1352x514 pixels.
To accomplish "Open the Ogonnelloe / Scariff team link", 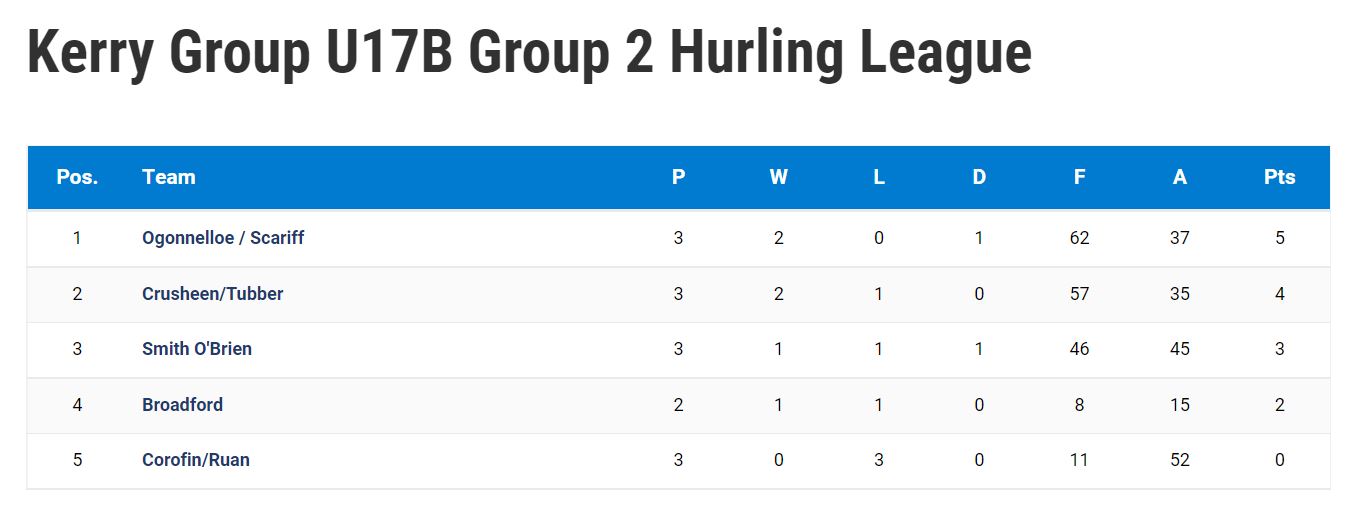I will [x=223, y=238].
